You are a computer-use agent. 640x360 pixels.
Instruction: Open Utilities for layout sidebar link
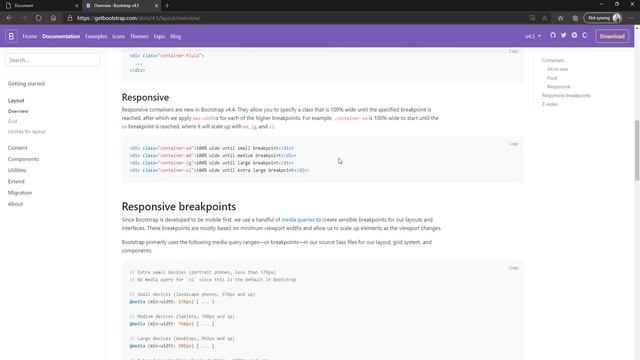pos(27,131)
